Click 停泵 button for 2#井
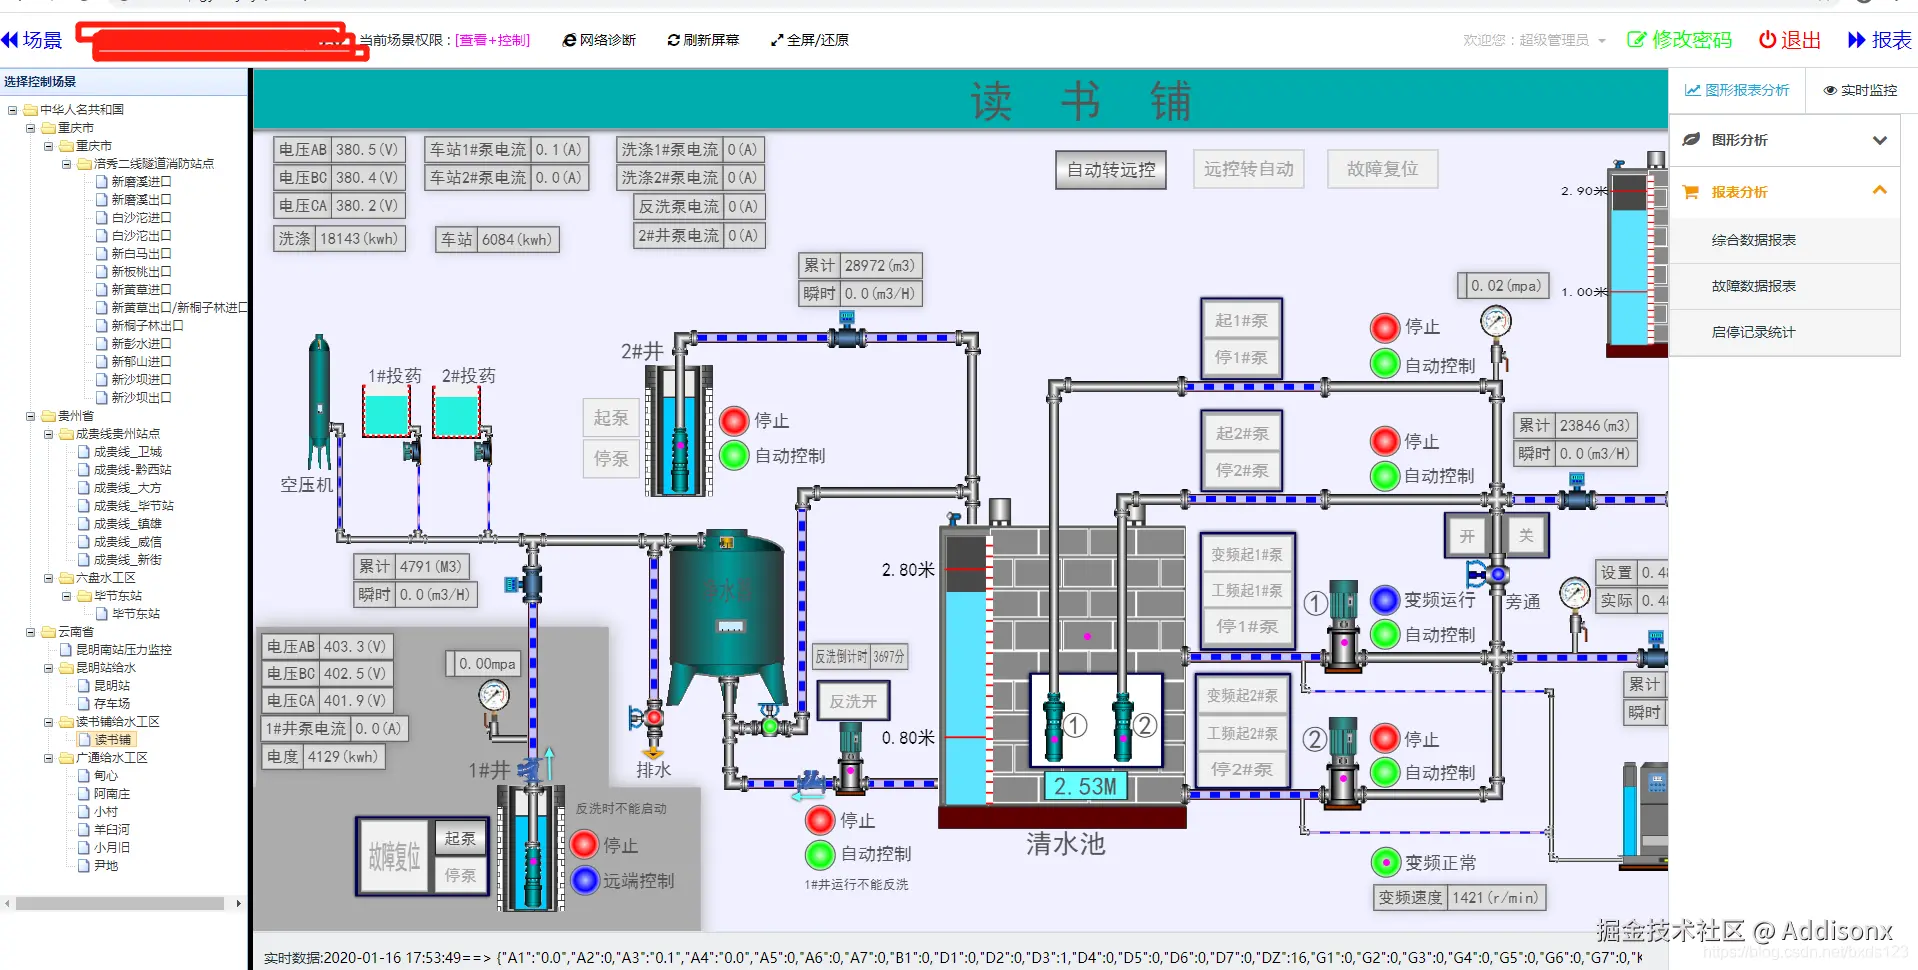The width and height of the screenshot is (1918, 970). [611, 459]
